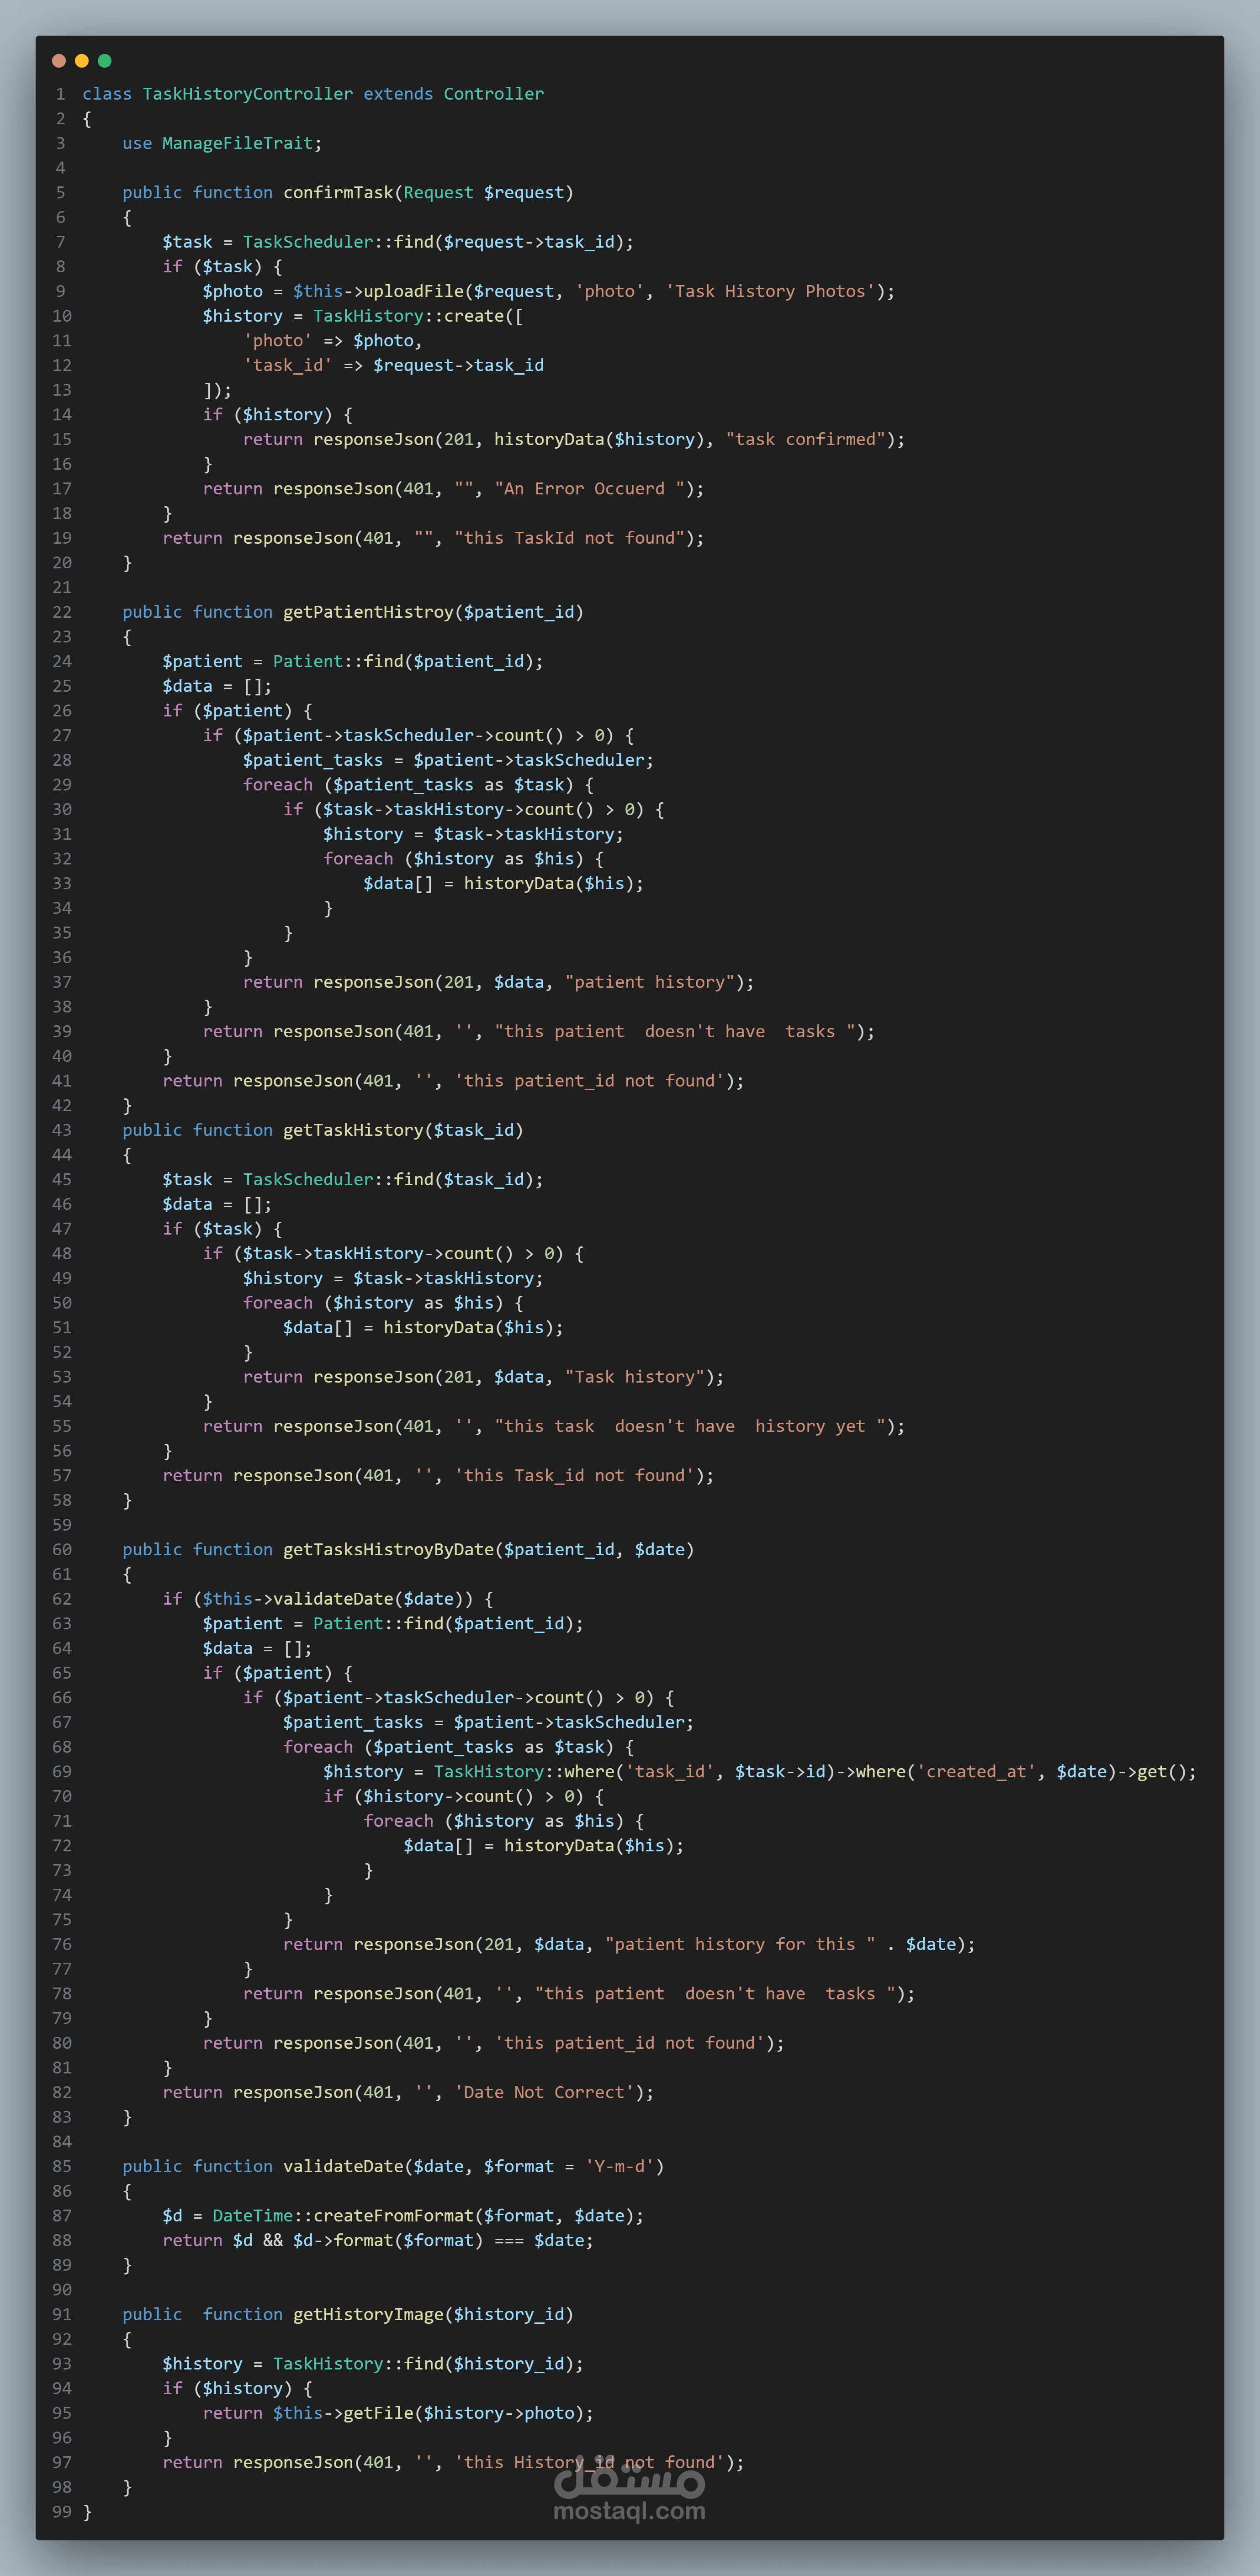Click the TaskHistory::create call

coord(409,316)
